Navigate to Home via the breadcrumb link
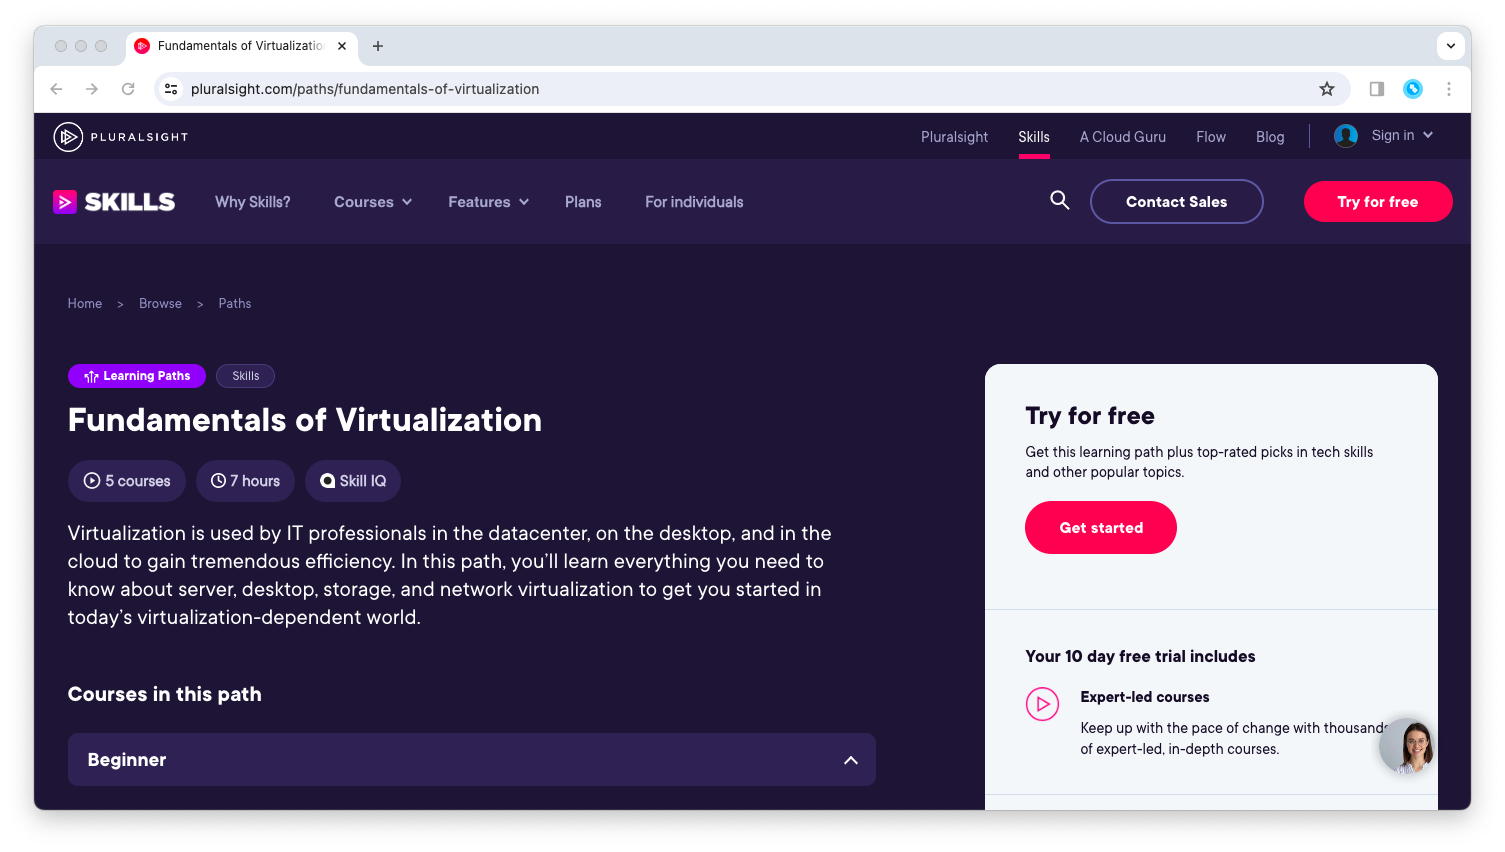The image size is (1505, 852). (84, 303)
